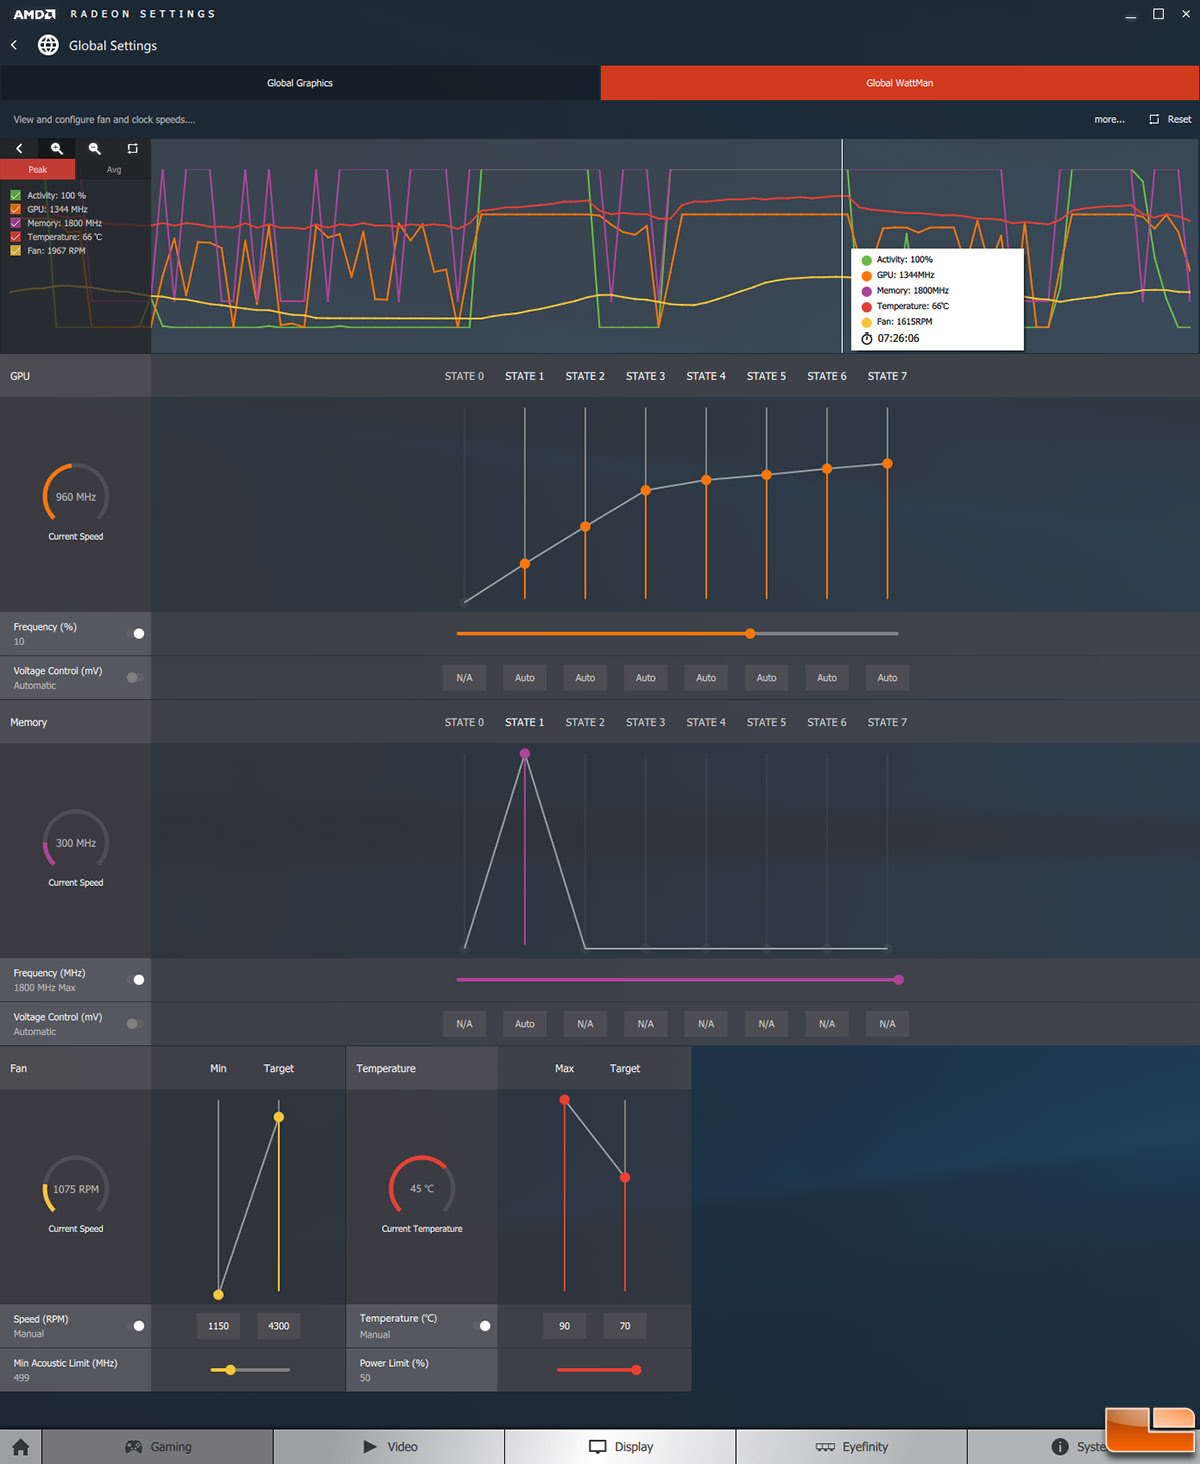Click the graph refresh loop icon

tap(132, 148)
